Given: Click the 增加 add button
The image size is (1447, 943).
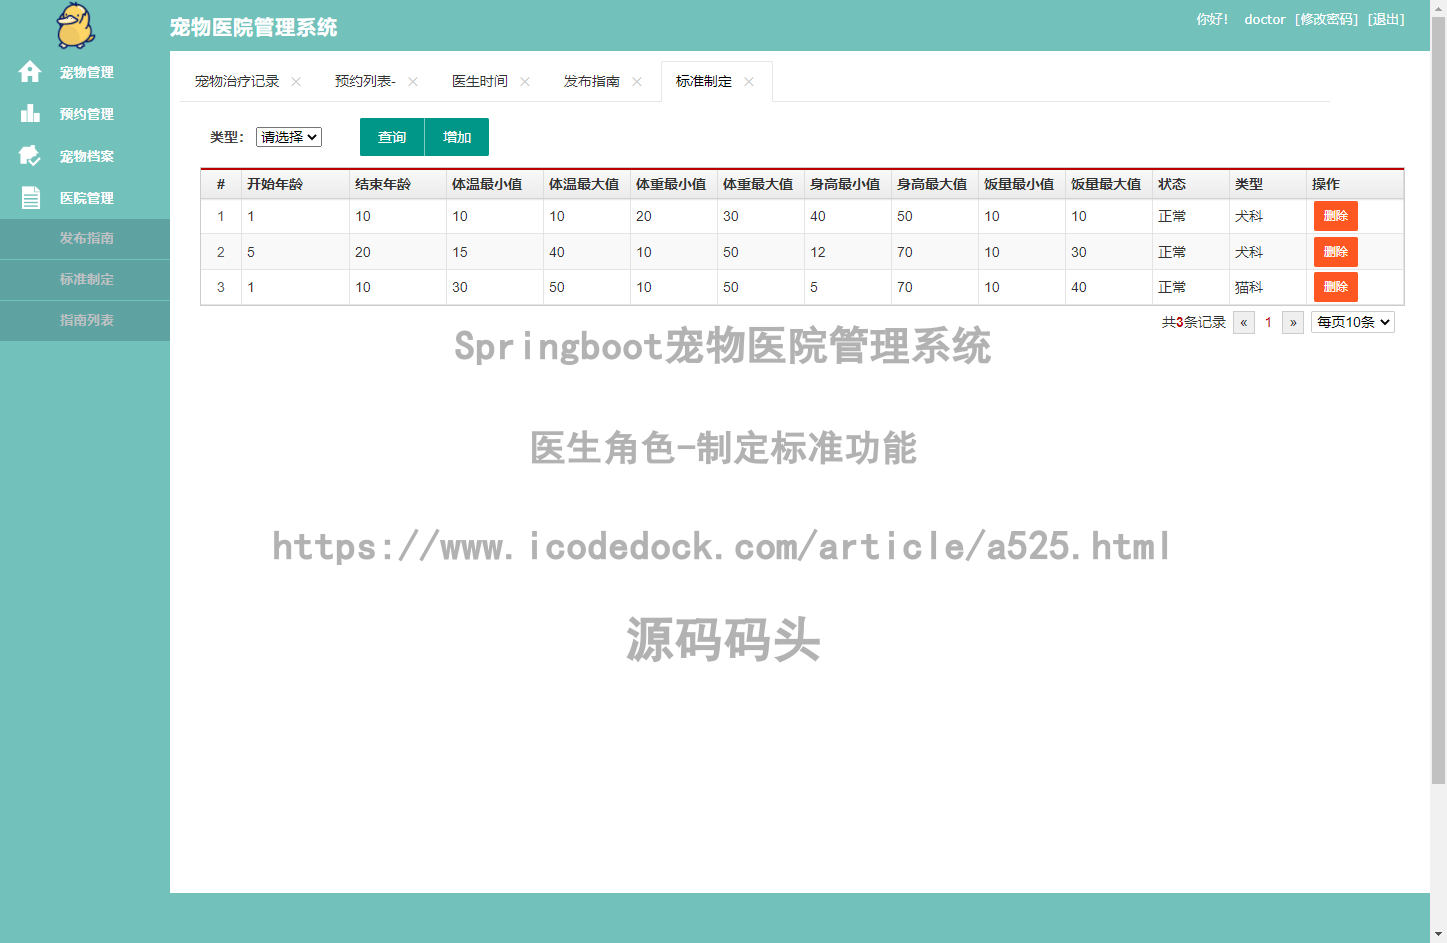Looking at the screenshot, I should 457,137.
